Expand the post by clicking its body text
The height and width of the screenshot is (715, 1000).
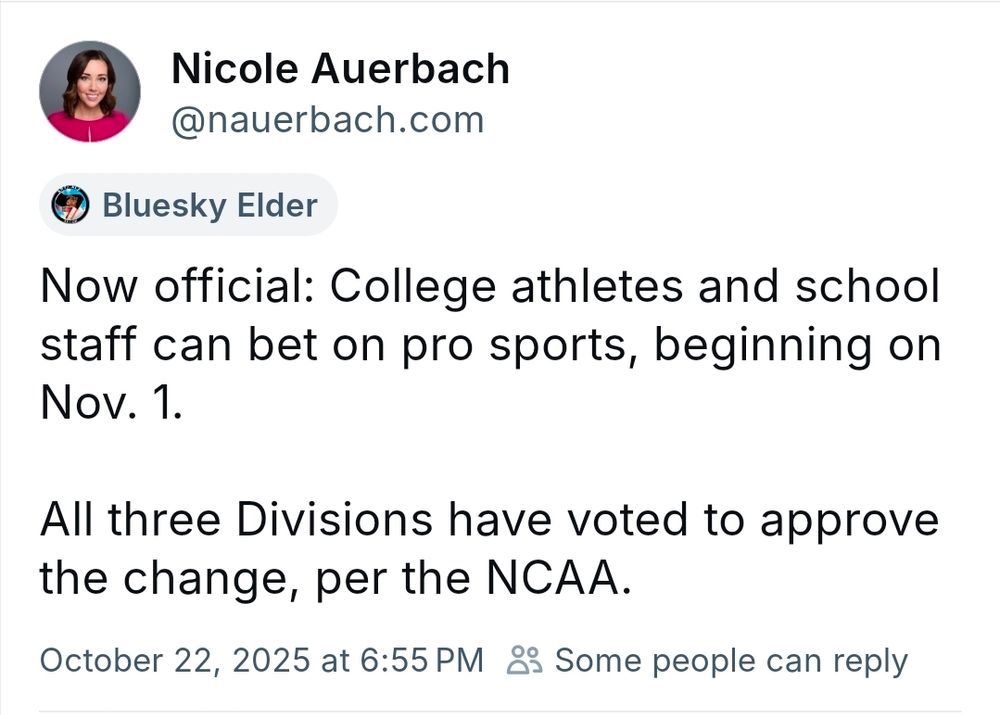click(x=490, y=430)
